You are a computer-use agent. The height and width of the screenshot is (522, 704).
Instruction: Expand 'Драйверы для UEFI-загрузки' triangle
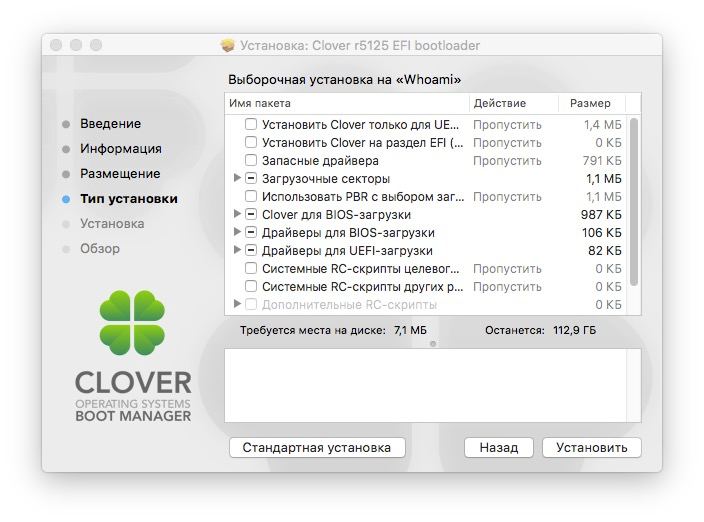[x=238, y=250]
